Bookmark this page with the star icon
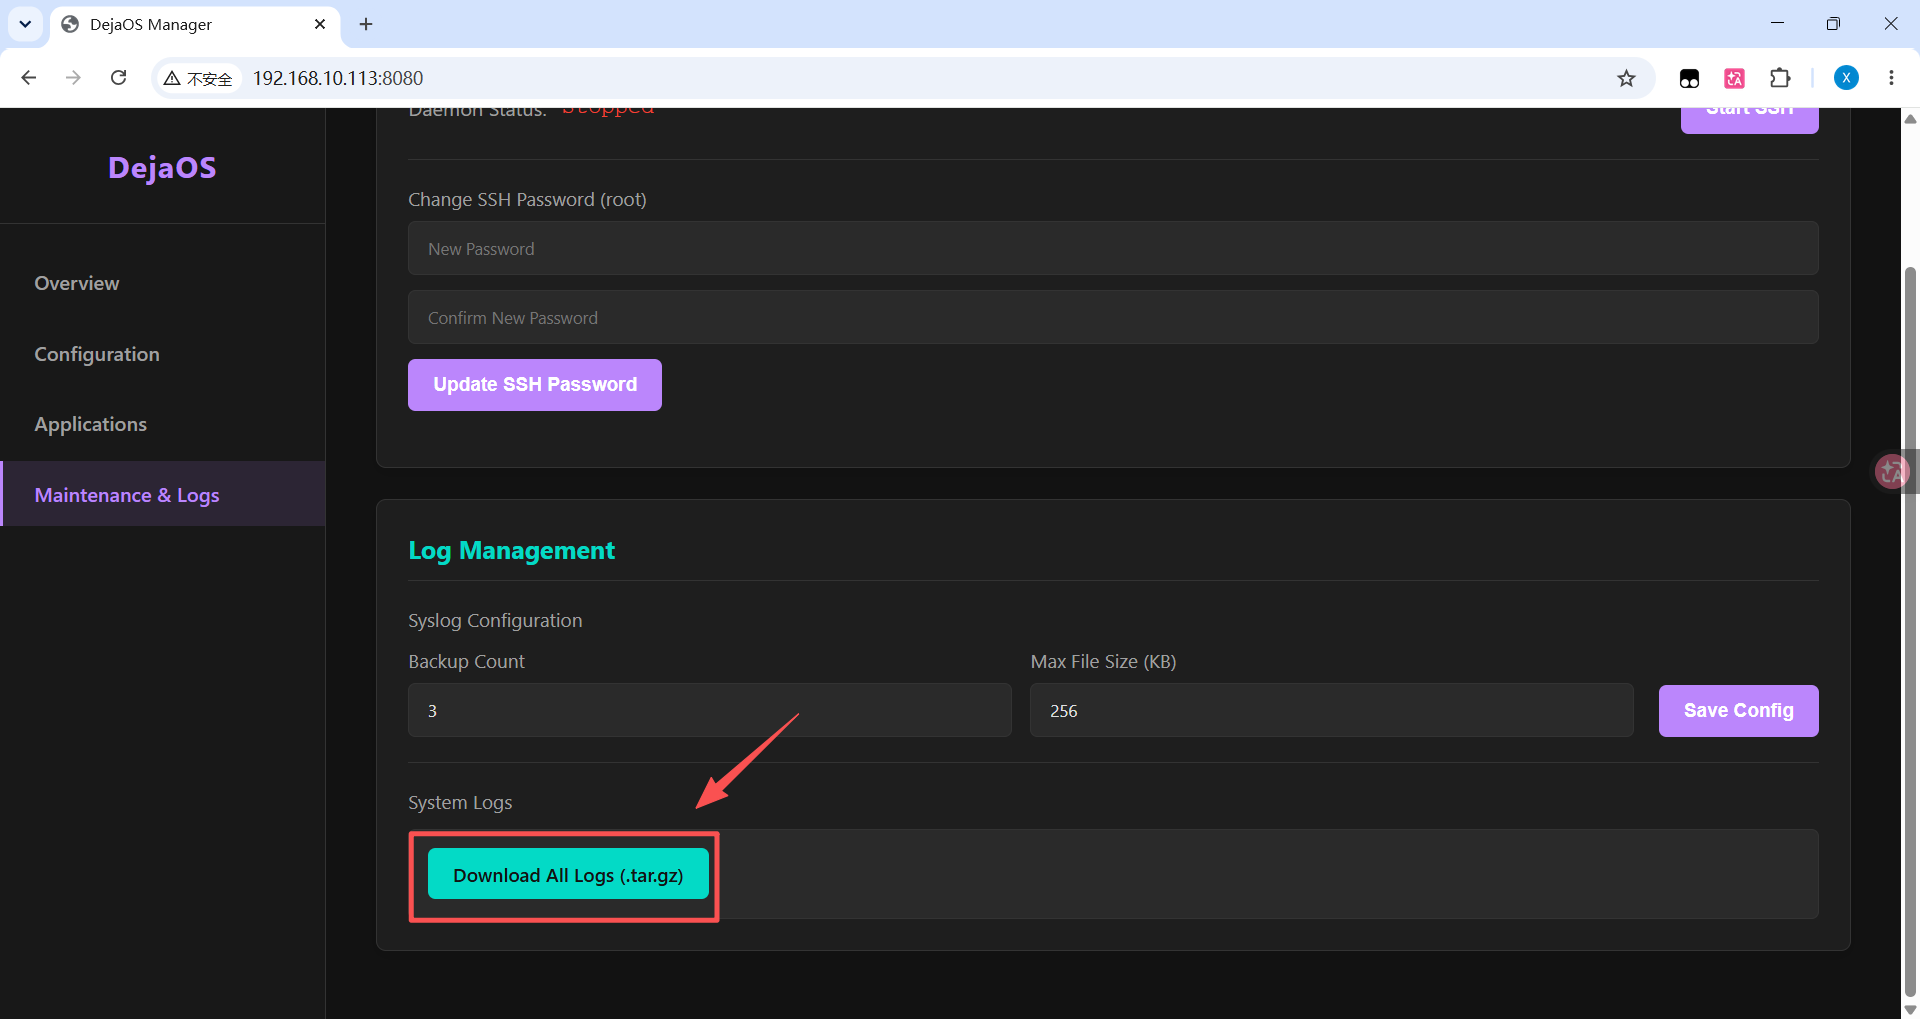The image size is (1920, 1019). tap(1626, 78)
